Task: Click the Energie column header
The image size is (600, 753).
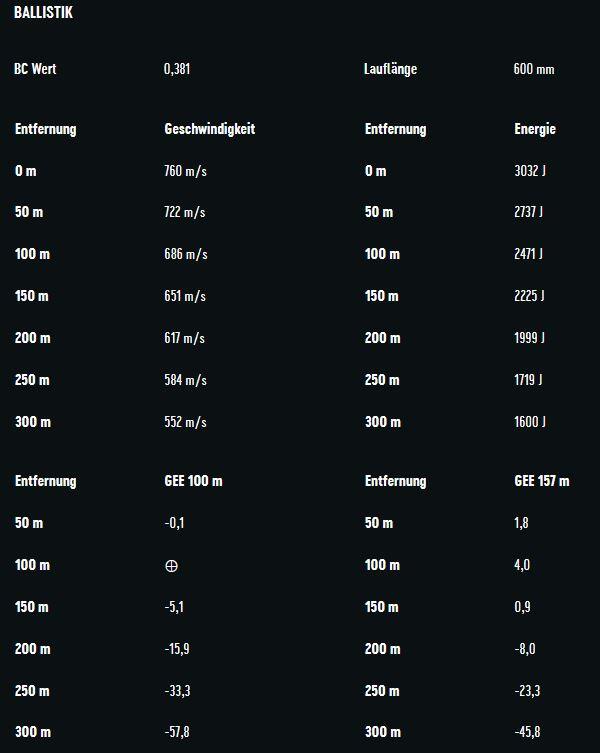Action: (534, 129)
